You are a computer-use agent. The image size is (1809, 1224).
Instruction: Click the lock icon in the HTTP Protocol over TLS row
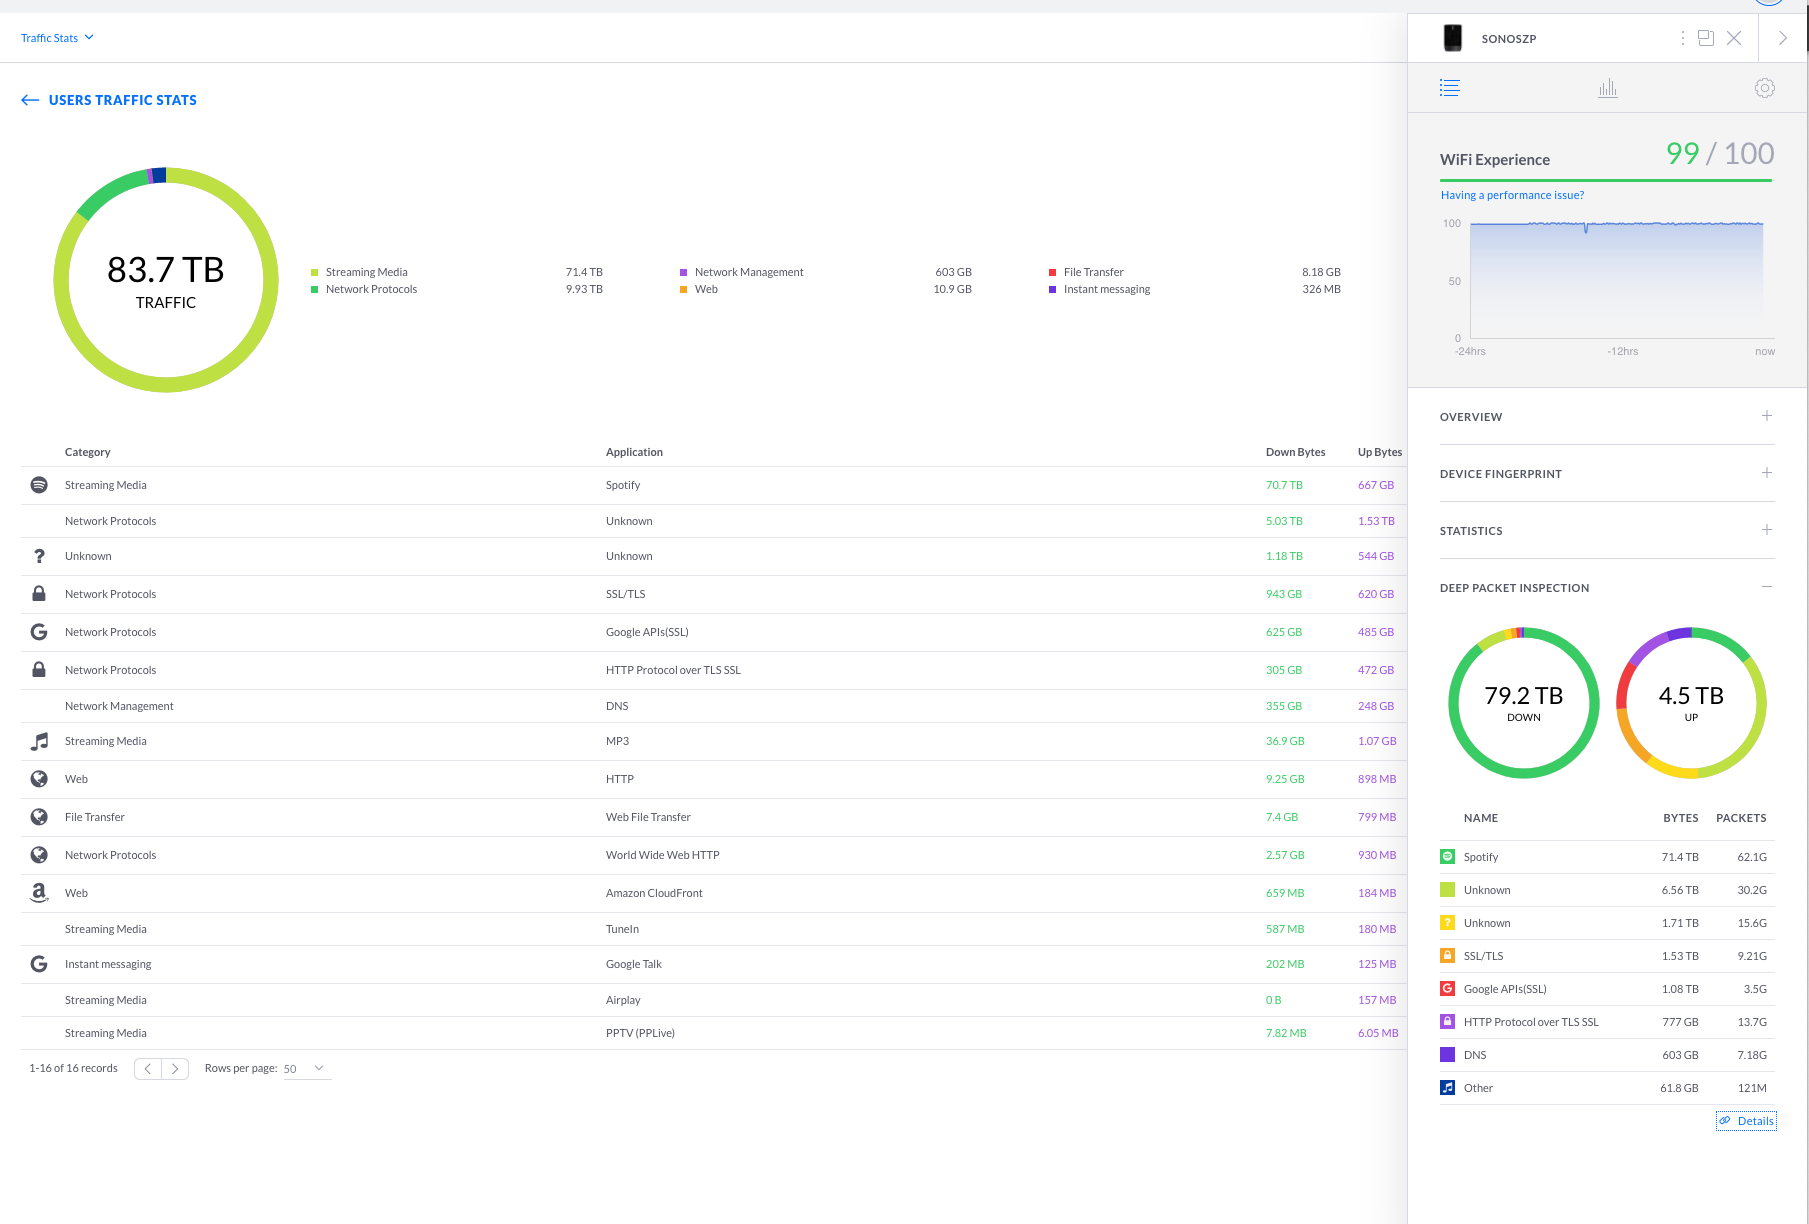click(x=39, y=669)
